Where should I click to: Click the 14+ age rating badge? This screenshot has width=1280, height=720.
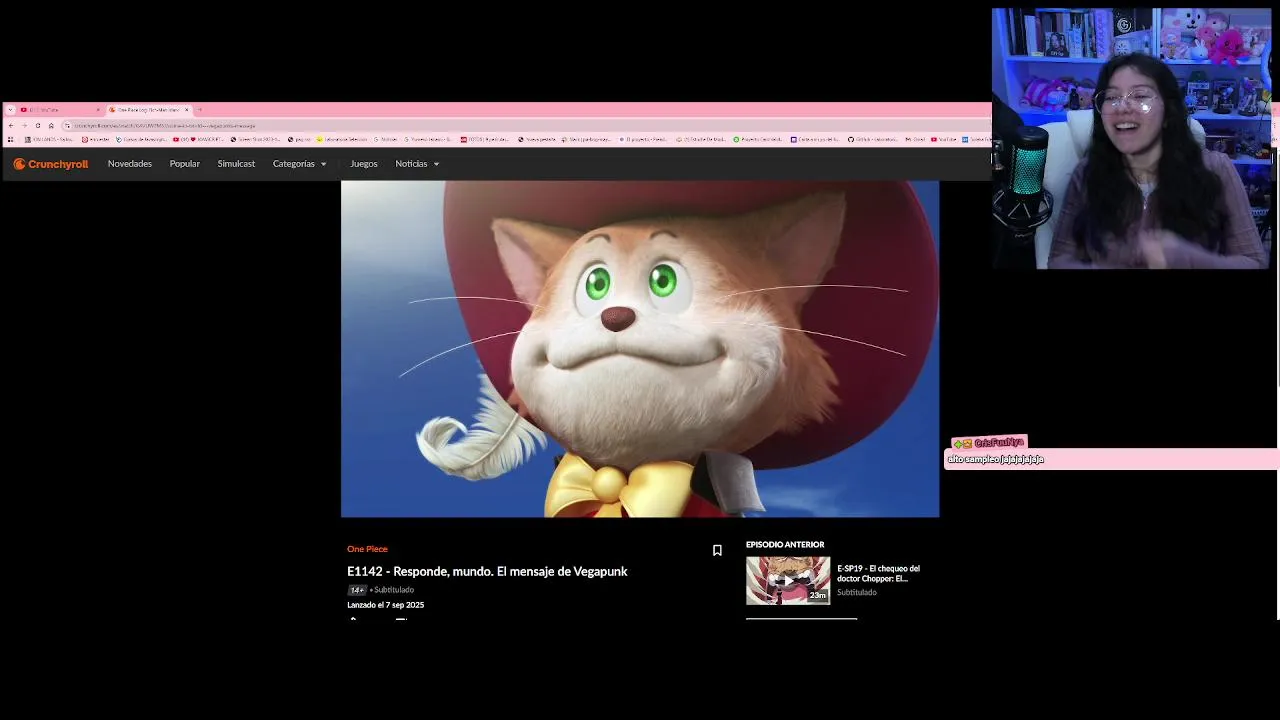tap(357, 590)
